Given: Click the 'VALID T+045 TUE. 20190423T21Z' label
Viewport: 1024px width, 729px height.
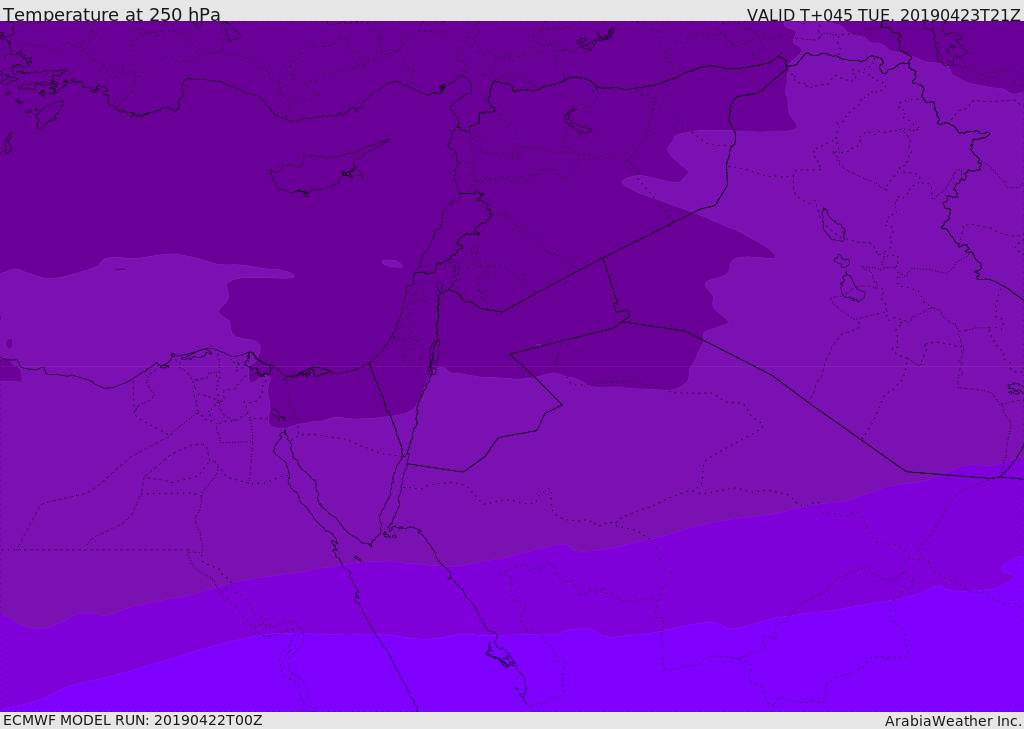Looking at the screenshot, I should (884, 14).
